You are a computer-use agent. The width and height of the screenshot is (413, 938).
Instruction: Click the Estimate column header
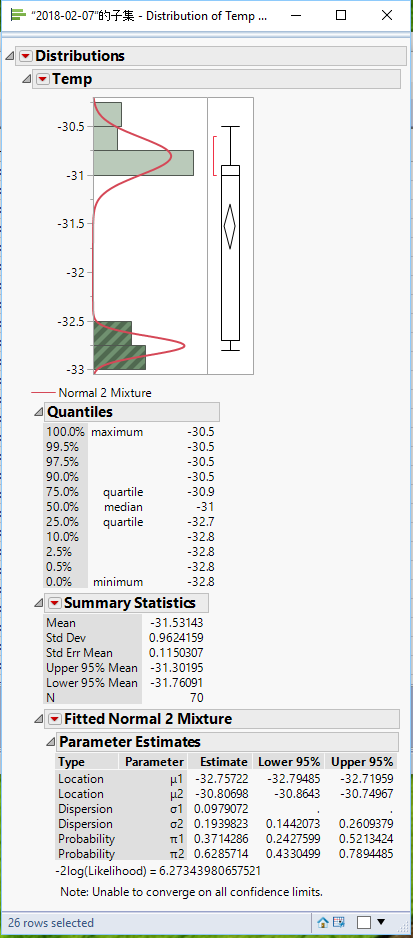pos(224,762)
